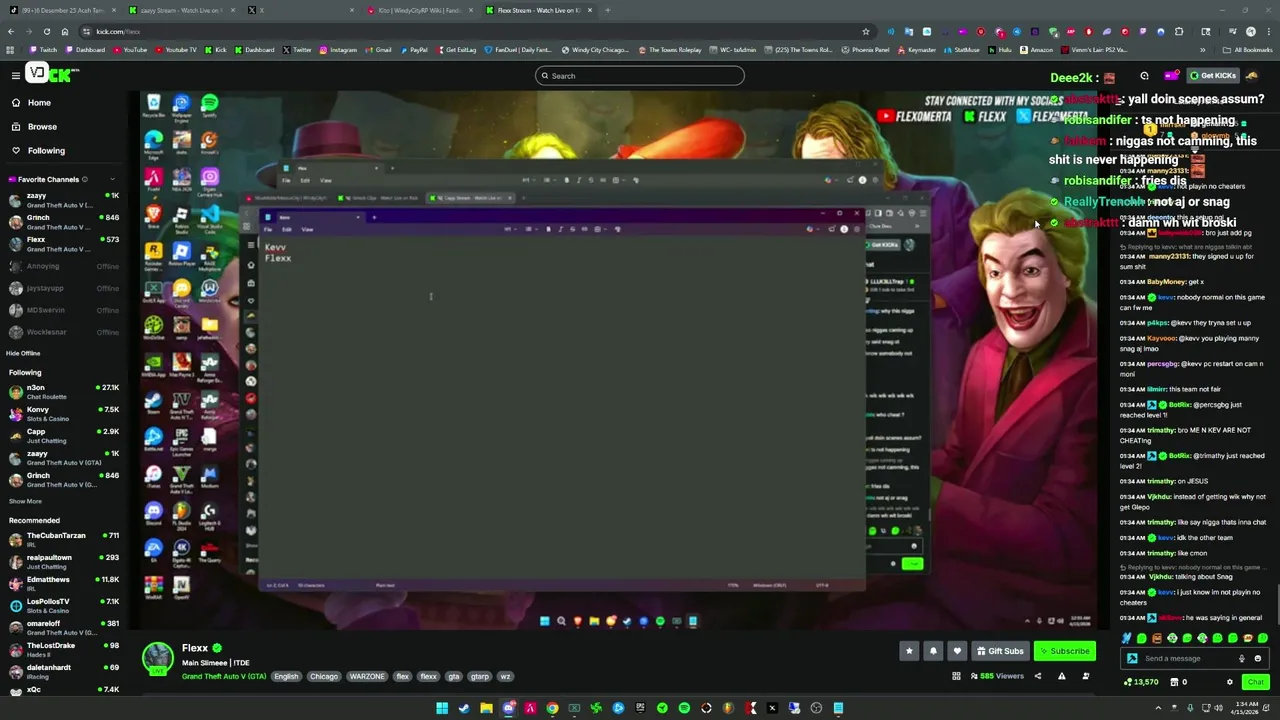Click the Windows Start button in taskbar
This screenshot has width=1280, height=720.
point(442,708)
